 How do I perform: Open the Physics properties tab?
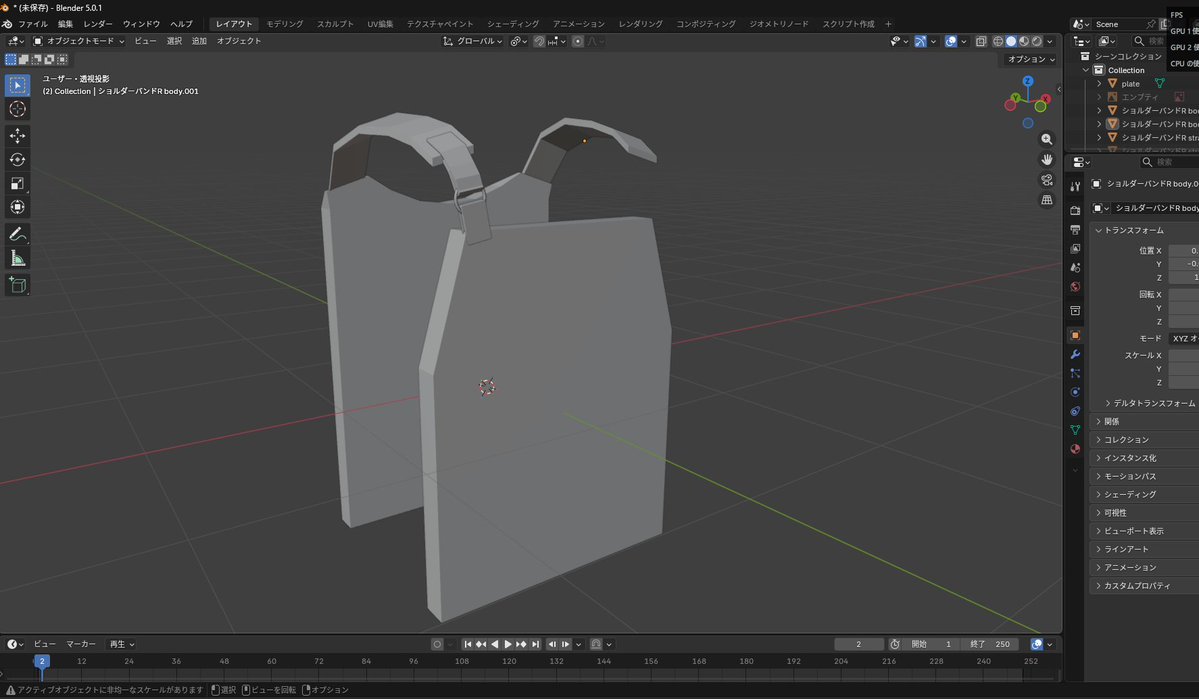1075,392
